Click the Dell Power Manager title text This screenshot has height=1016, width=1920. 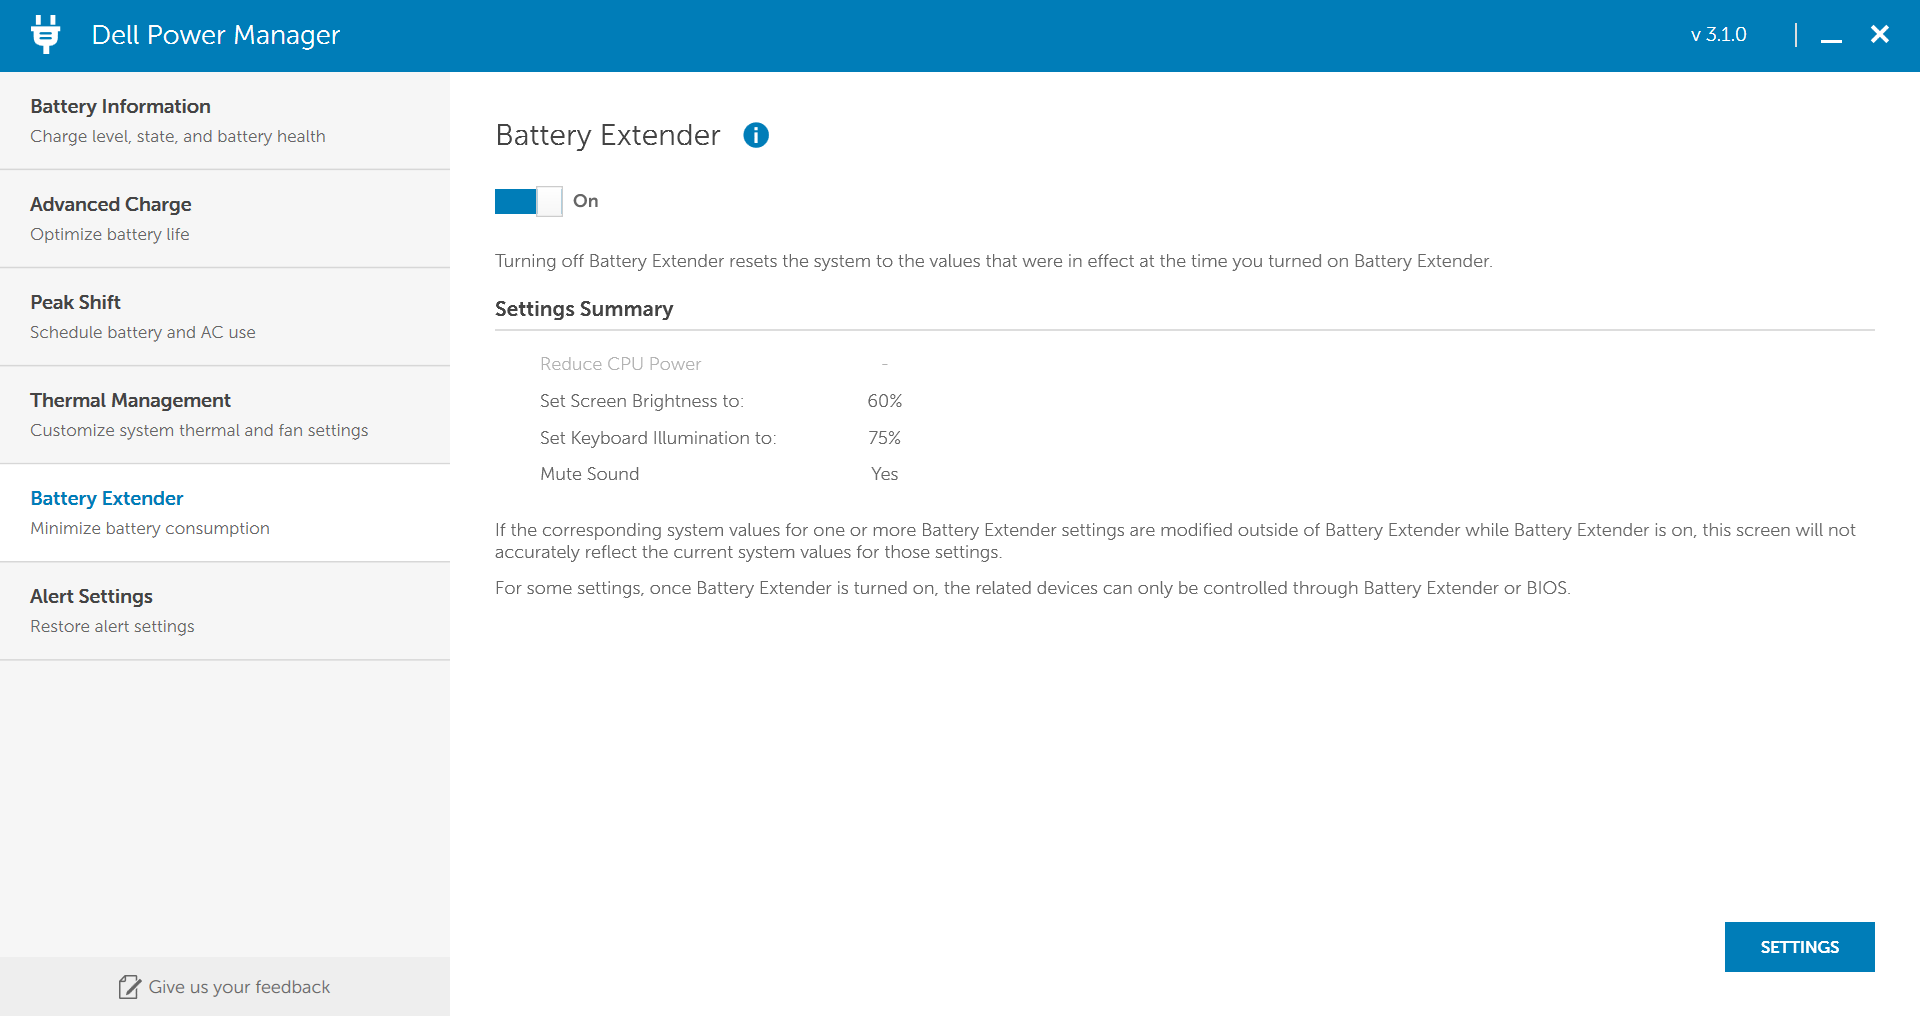pos(216,35)
